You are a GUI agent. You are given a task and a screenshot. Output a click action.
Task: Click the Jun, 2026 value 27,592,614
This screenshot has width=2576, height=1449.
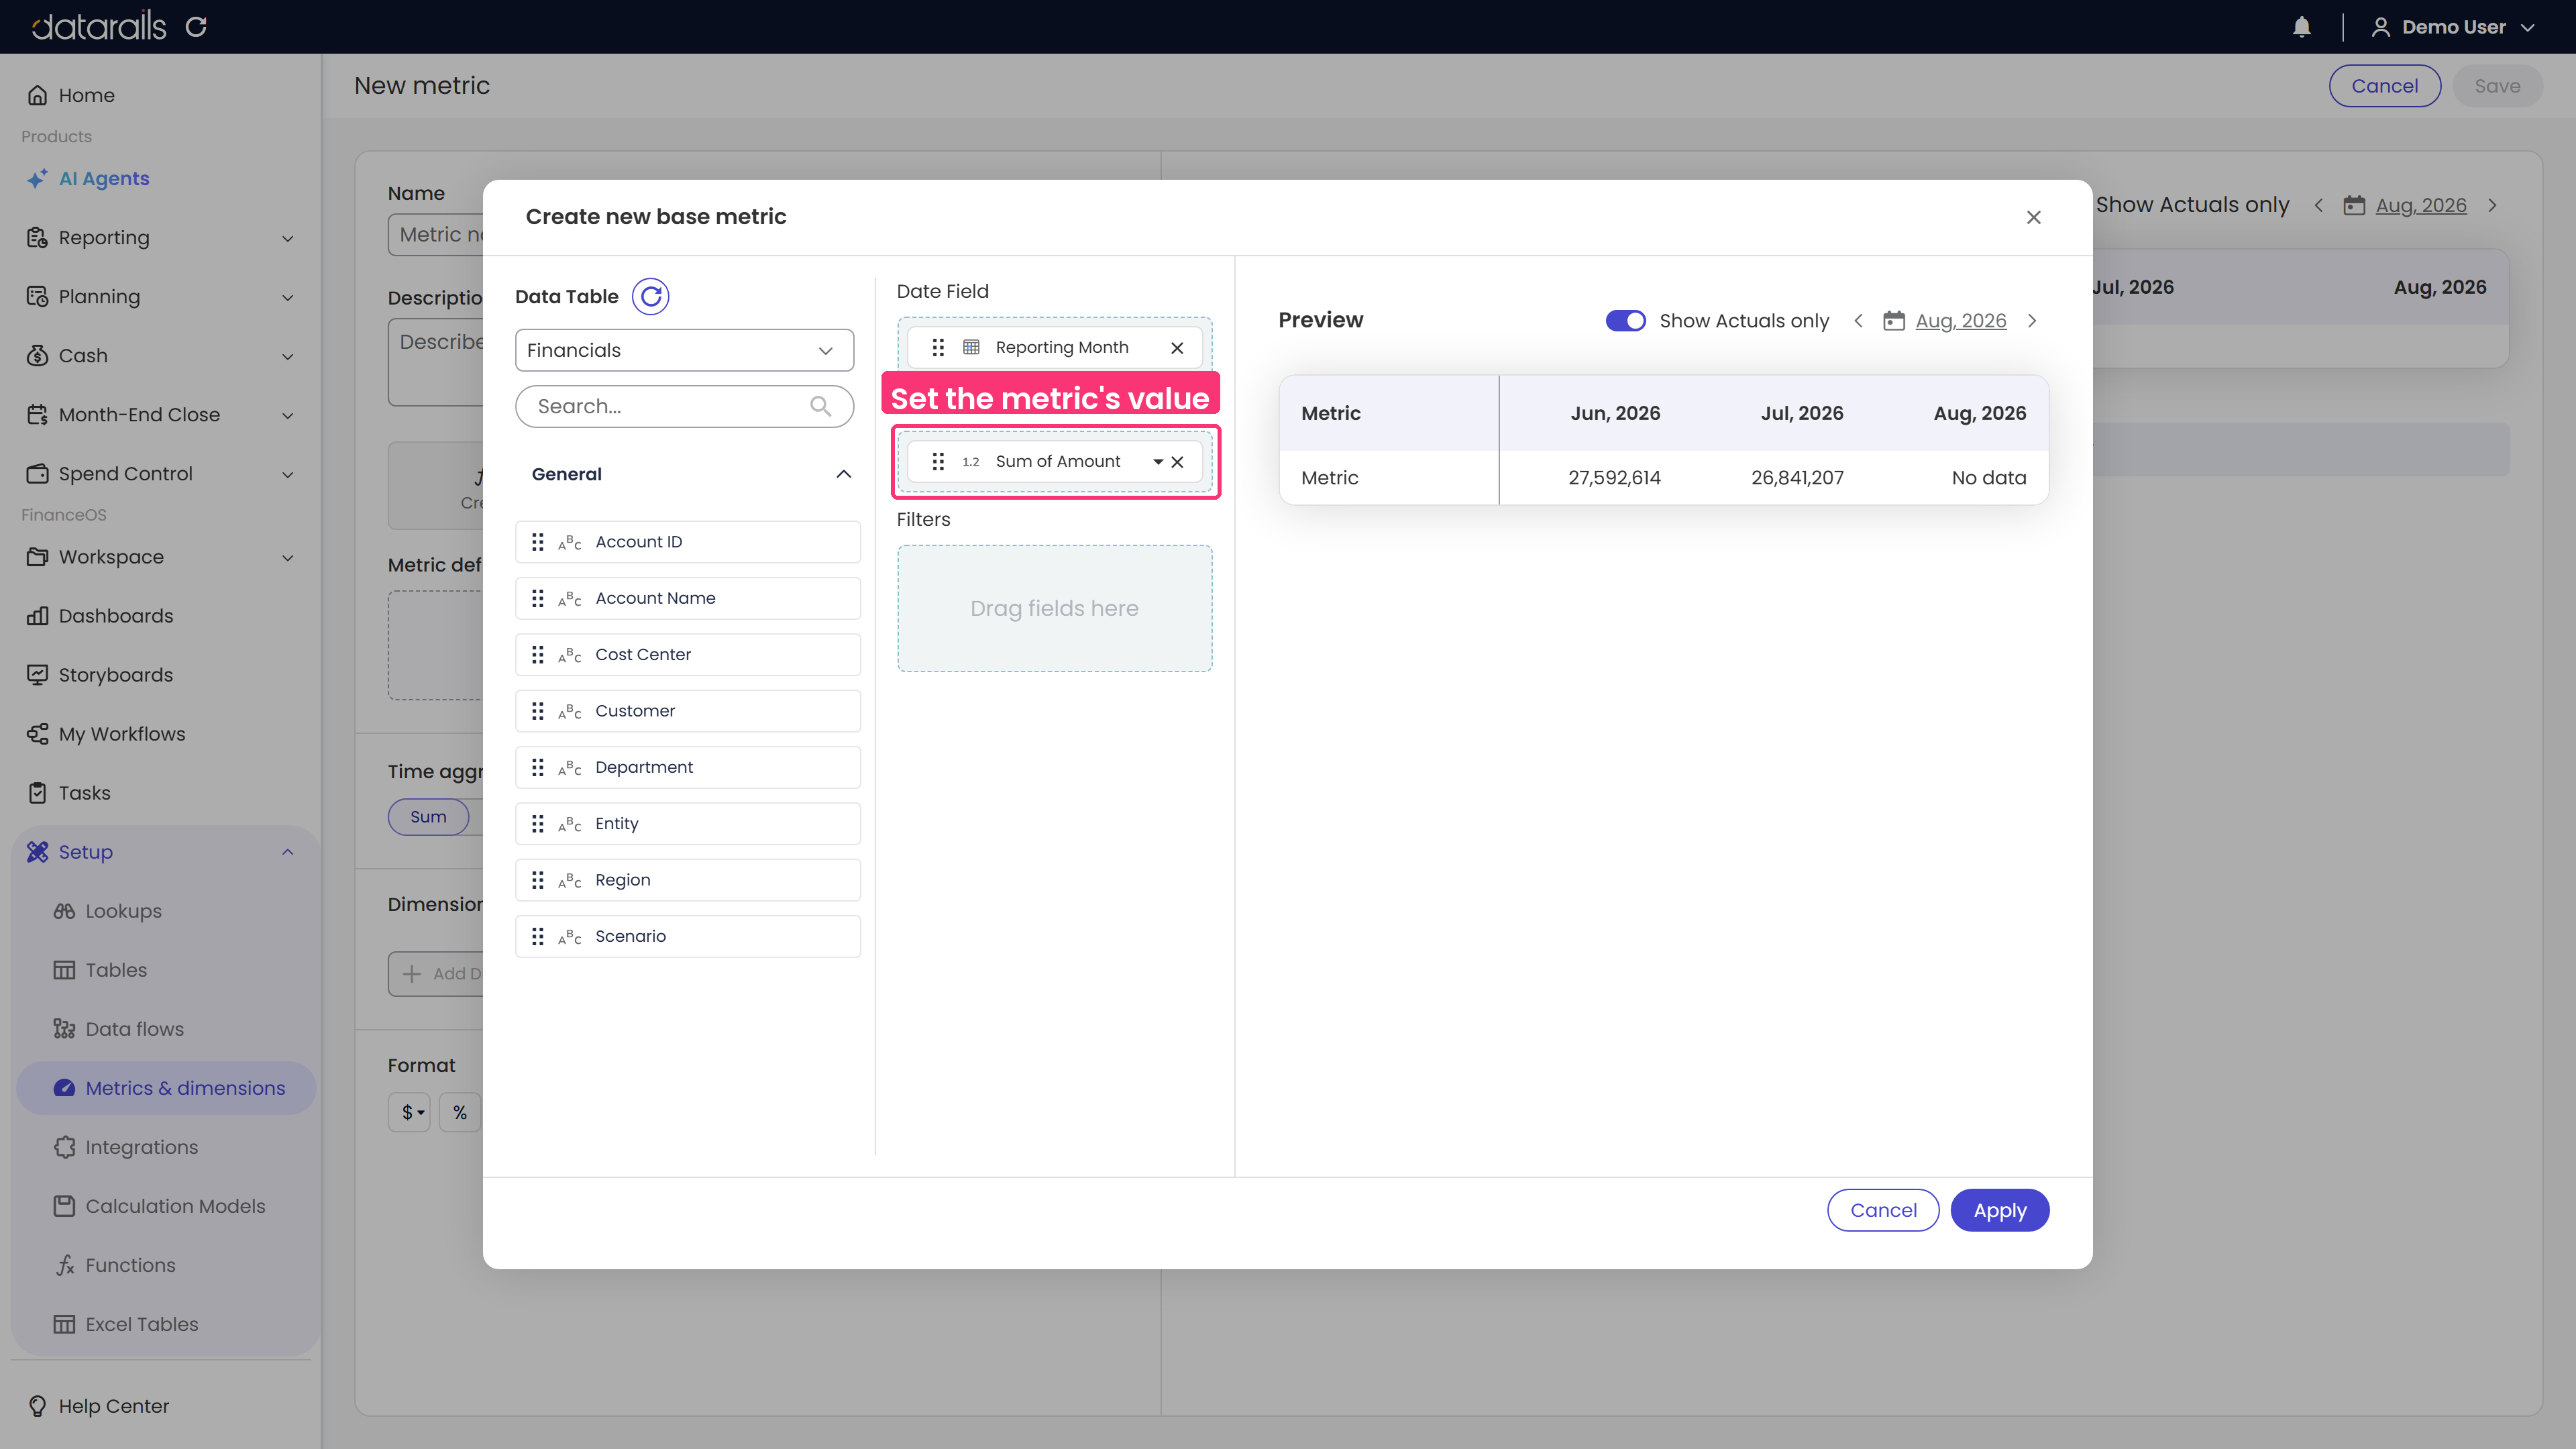tap(1614, 478)
